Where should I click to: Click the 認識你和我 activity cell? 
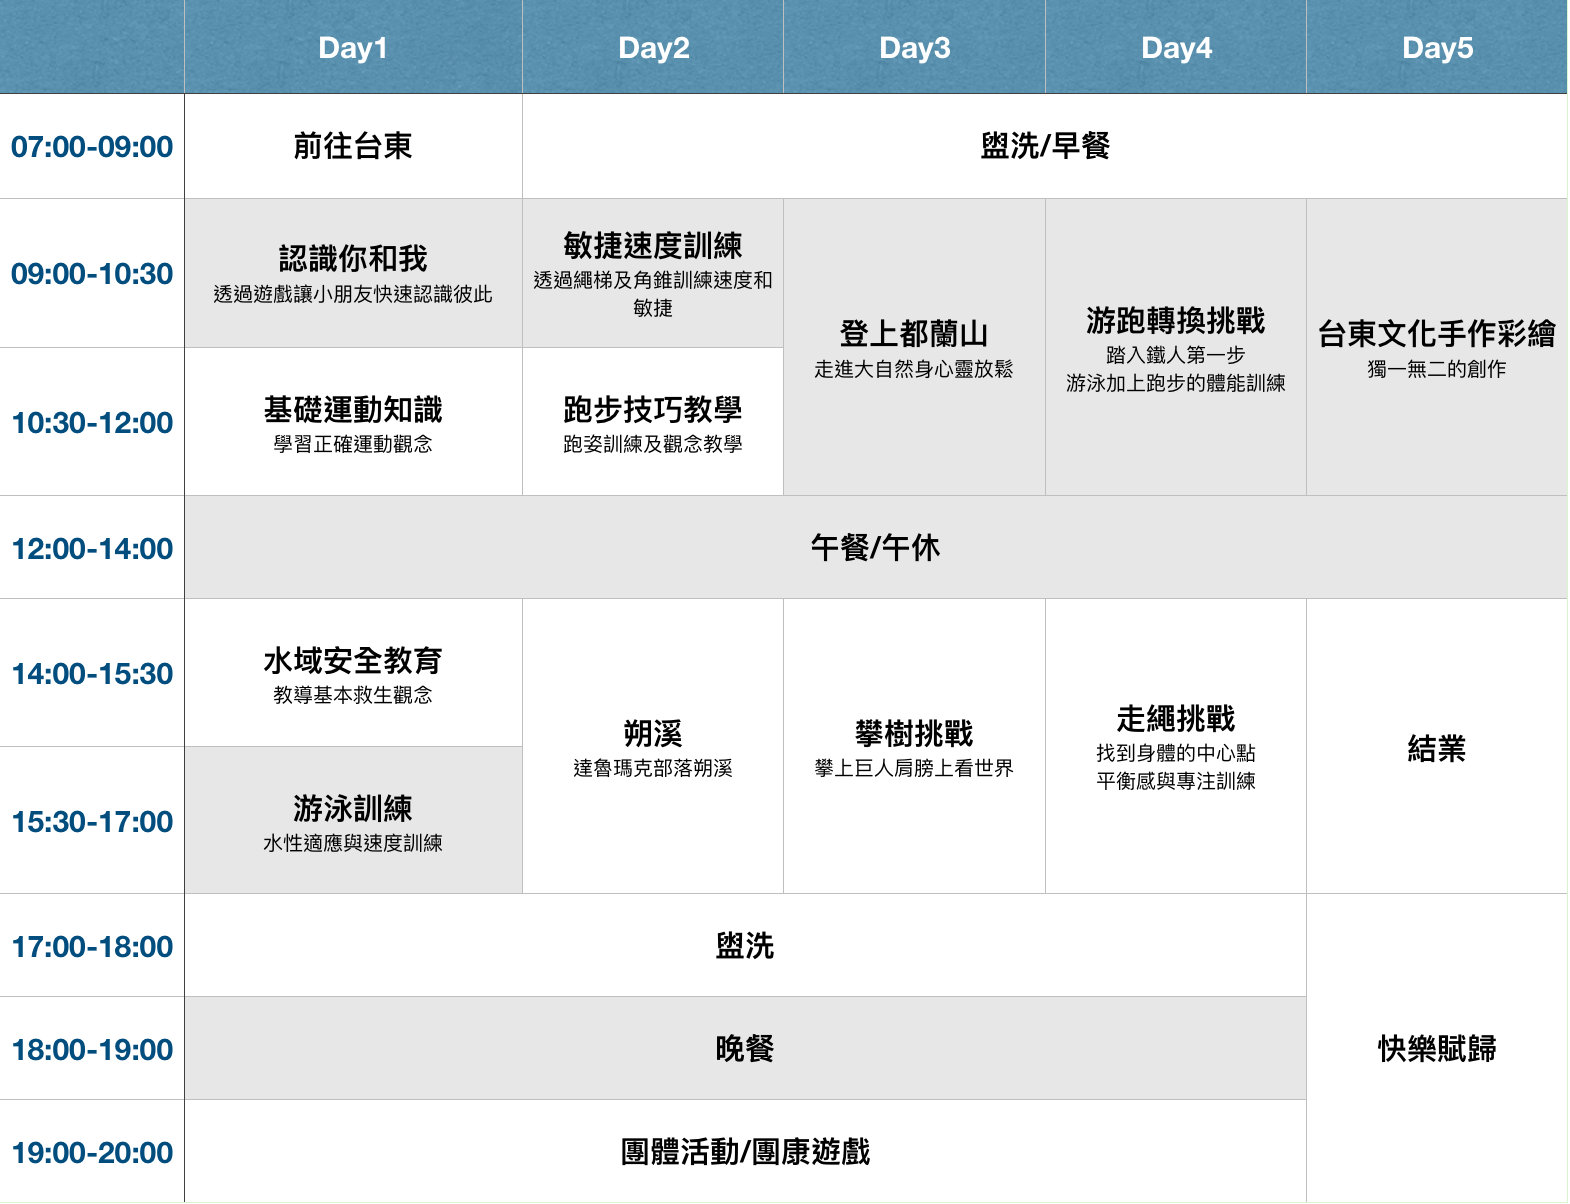[x=353, y=273]
